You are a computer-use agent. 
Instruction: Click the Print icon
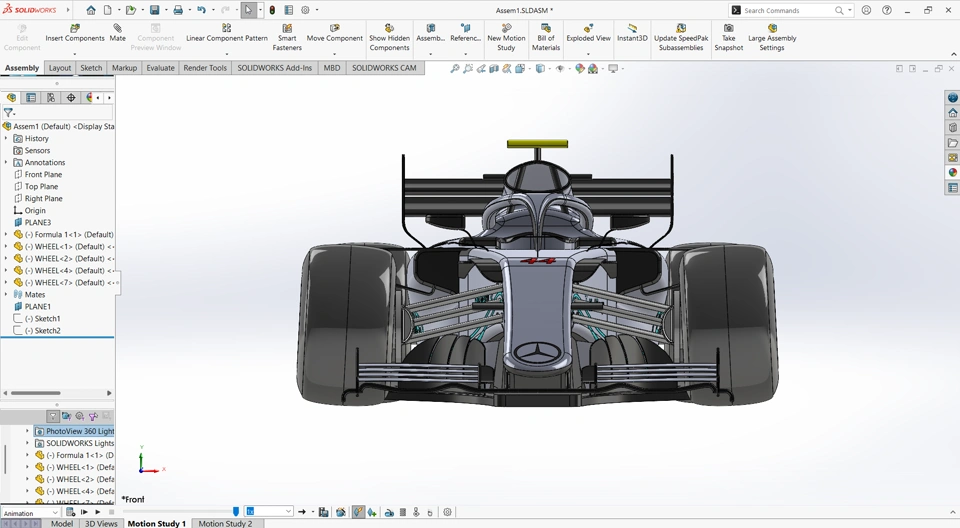pyautogui.click(x=178, y=10)
